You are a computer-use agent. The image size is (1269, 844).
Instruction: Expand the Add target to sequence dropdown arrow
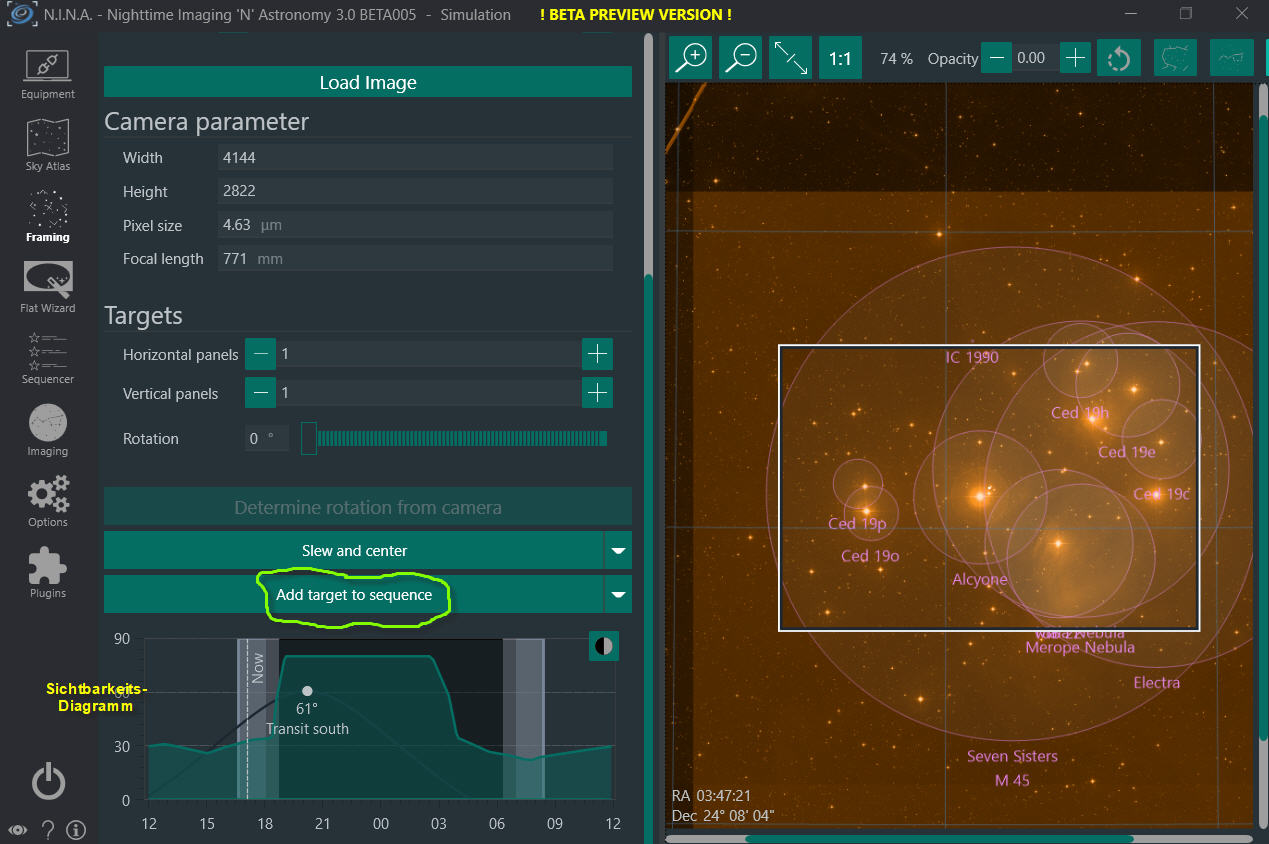618,595
